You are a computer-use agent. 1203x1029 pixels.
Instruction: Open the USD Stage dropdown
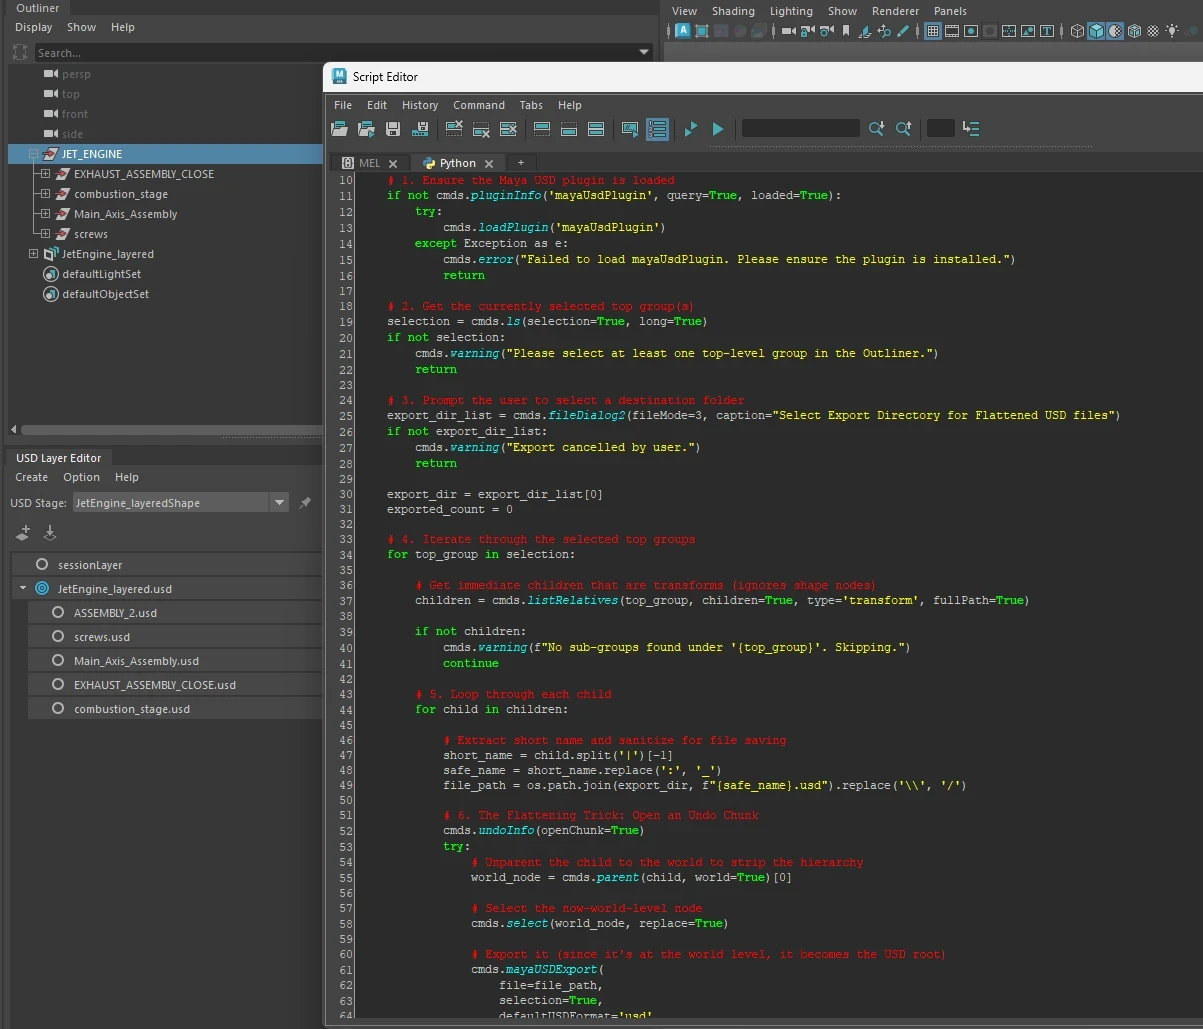(x=279, y=503)
